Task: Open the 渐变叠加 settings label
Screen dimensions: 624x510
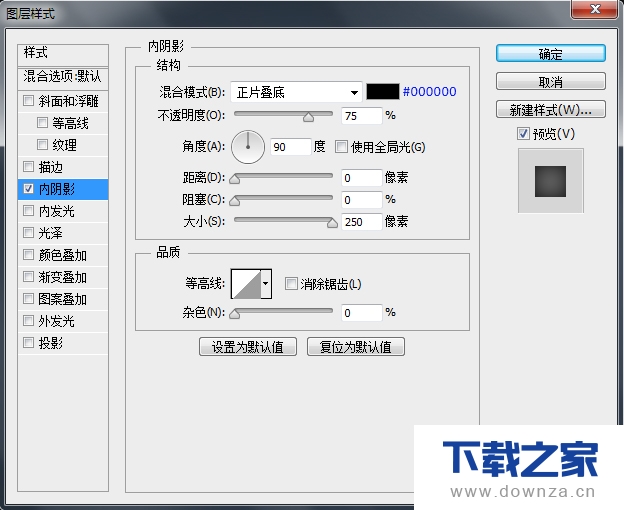Action: tap(62, 277)
